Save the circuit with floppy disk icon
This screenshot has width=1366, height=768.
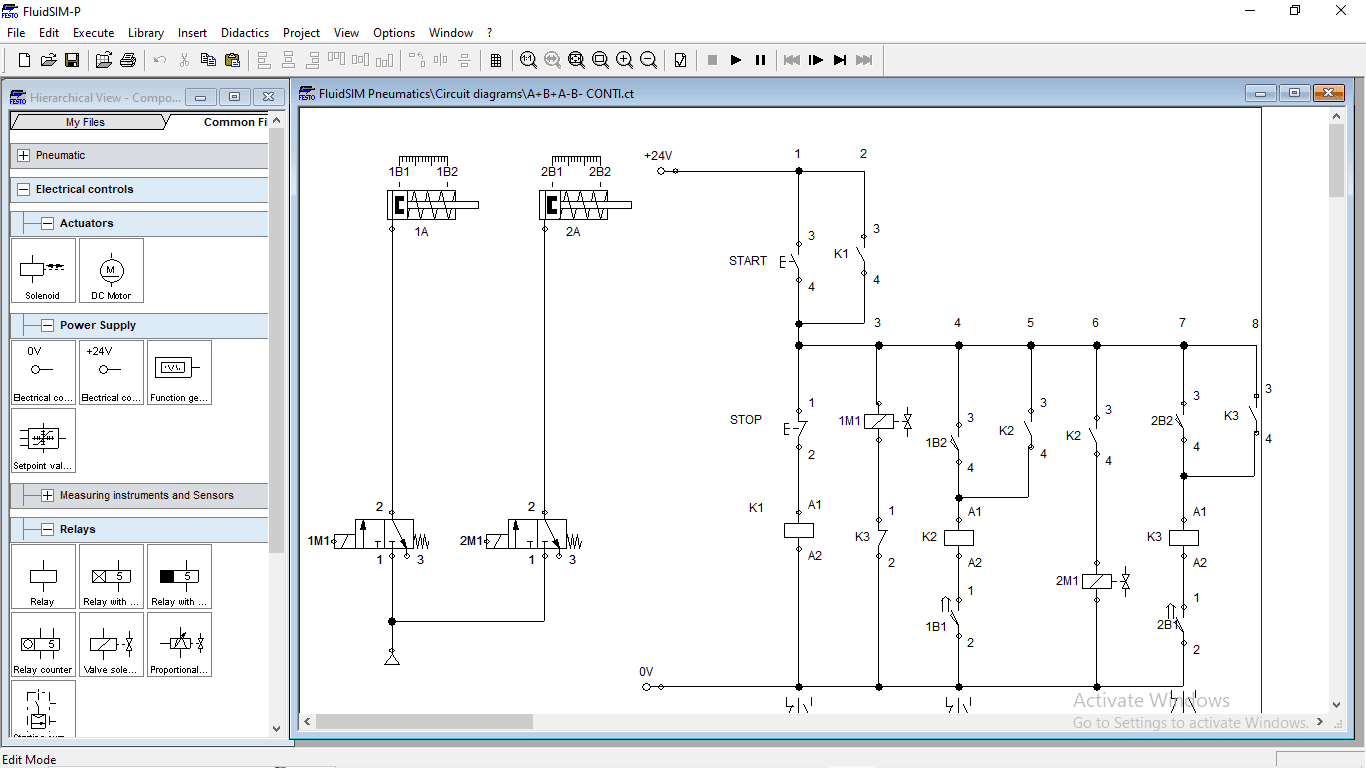tap(72, 60)
